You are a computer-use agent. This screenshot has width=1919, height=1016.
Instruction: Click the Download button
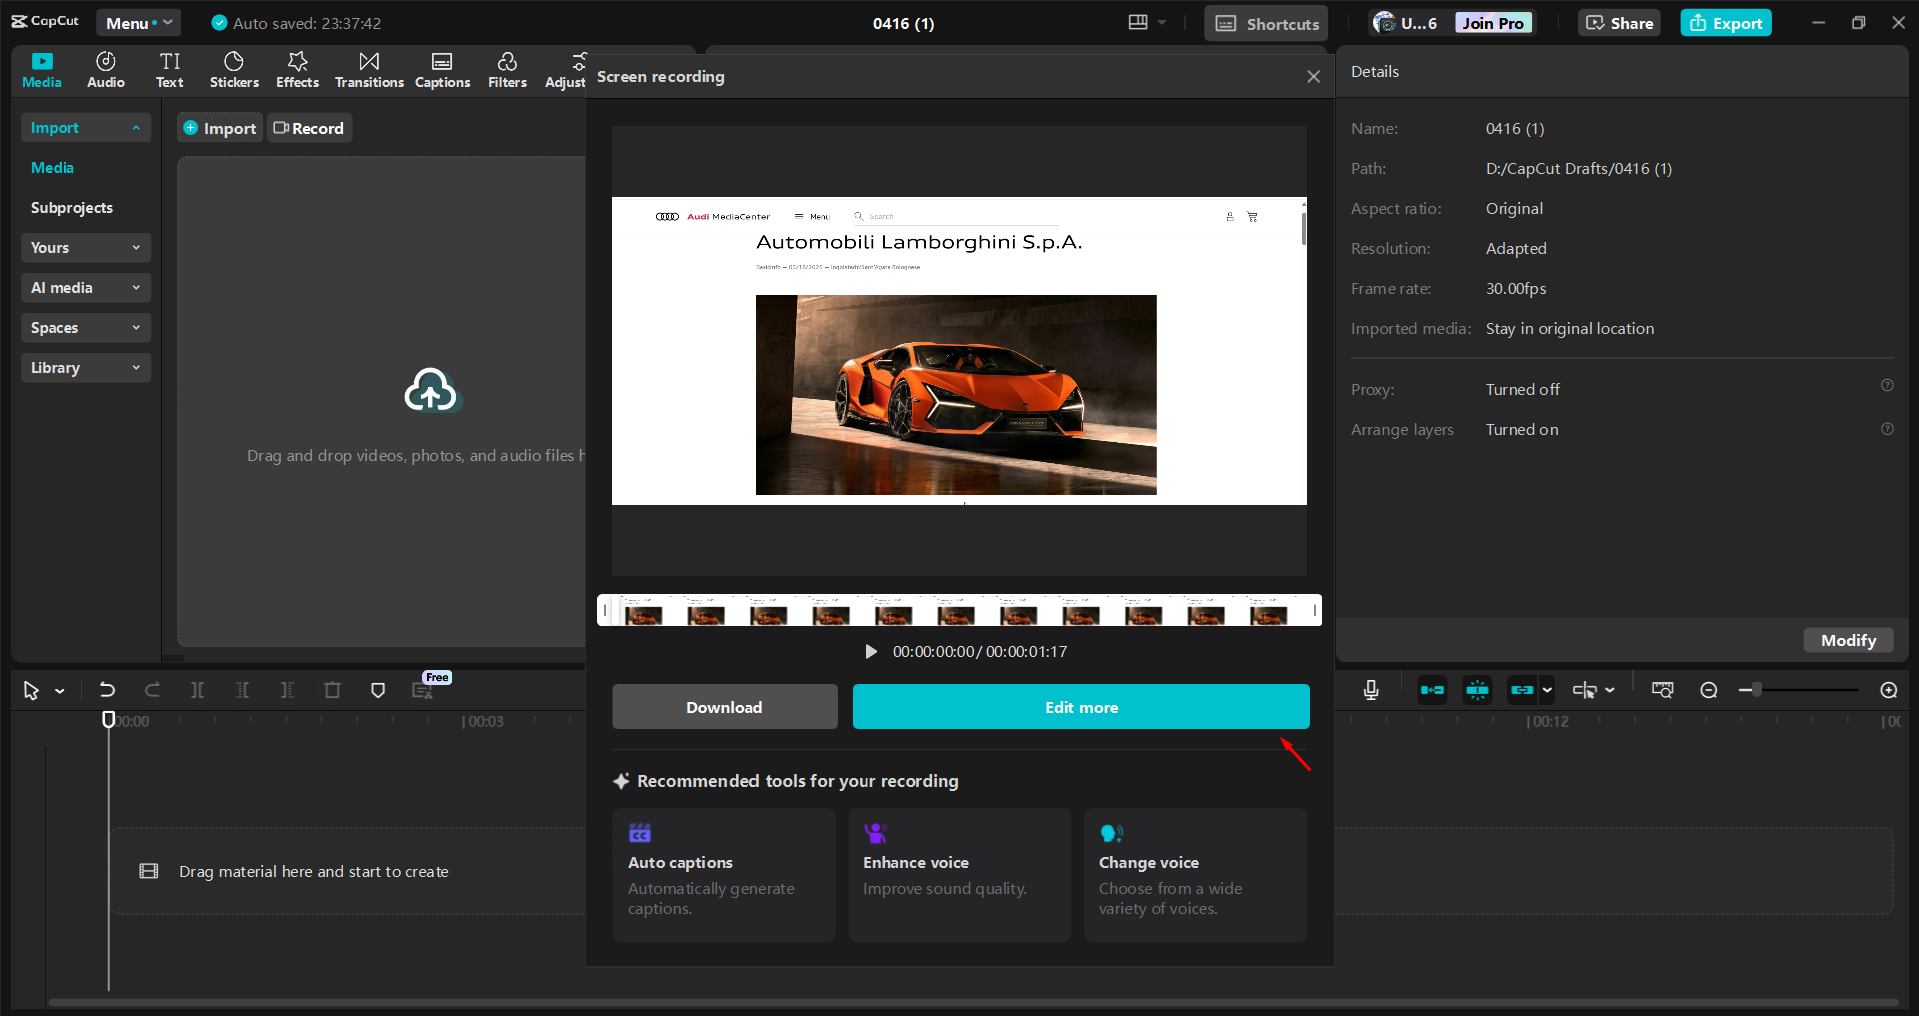(x=724, y=707)
